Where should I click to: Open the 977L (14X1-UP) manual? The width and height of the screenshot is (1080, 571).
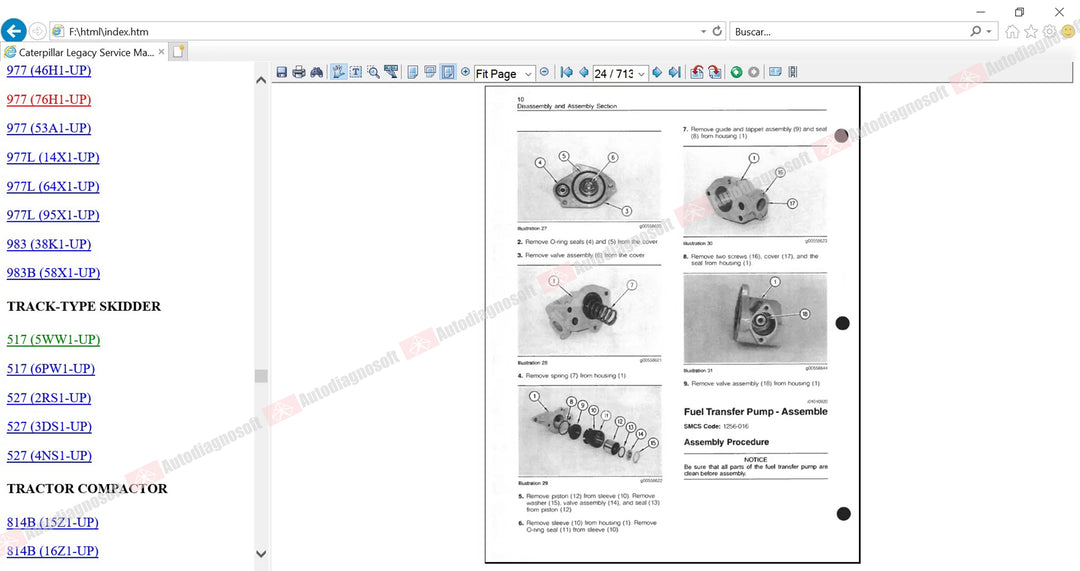[x=53, y=157]
